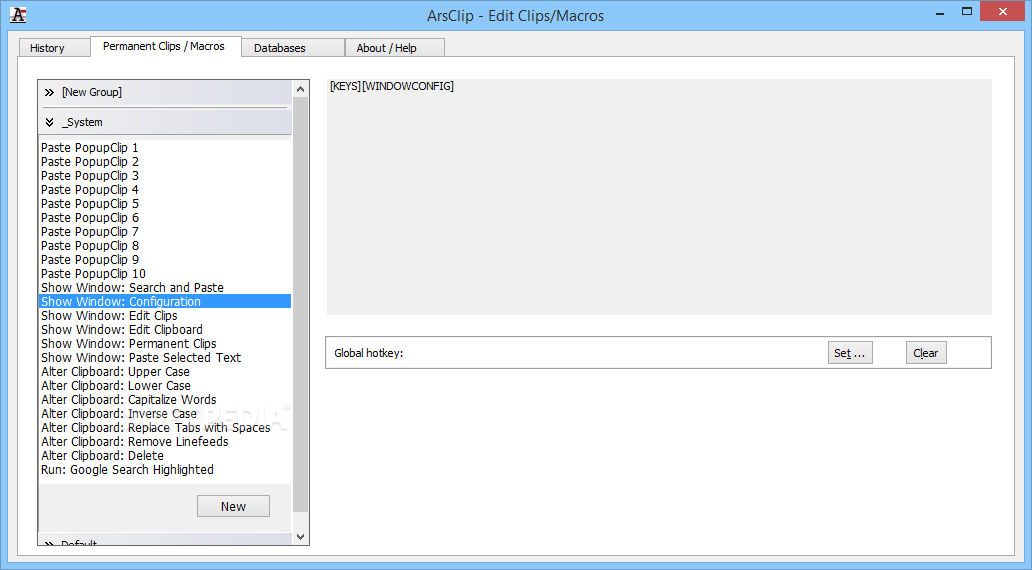The width and height of the screenshot is (1032, 570).
Task: Close the Edit Clips/Macros window
Action: (x=1003, y=11)
